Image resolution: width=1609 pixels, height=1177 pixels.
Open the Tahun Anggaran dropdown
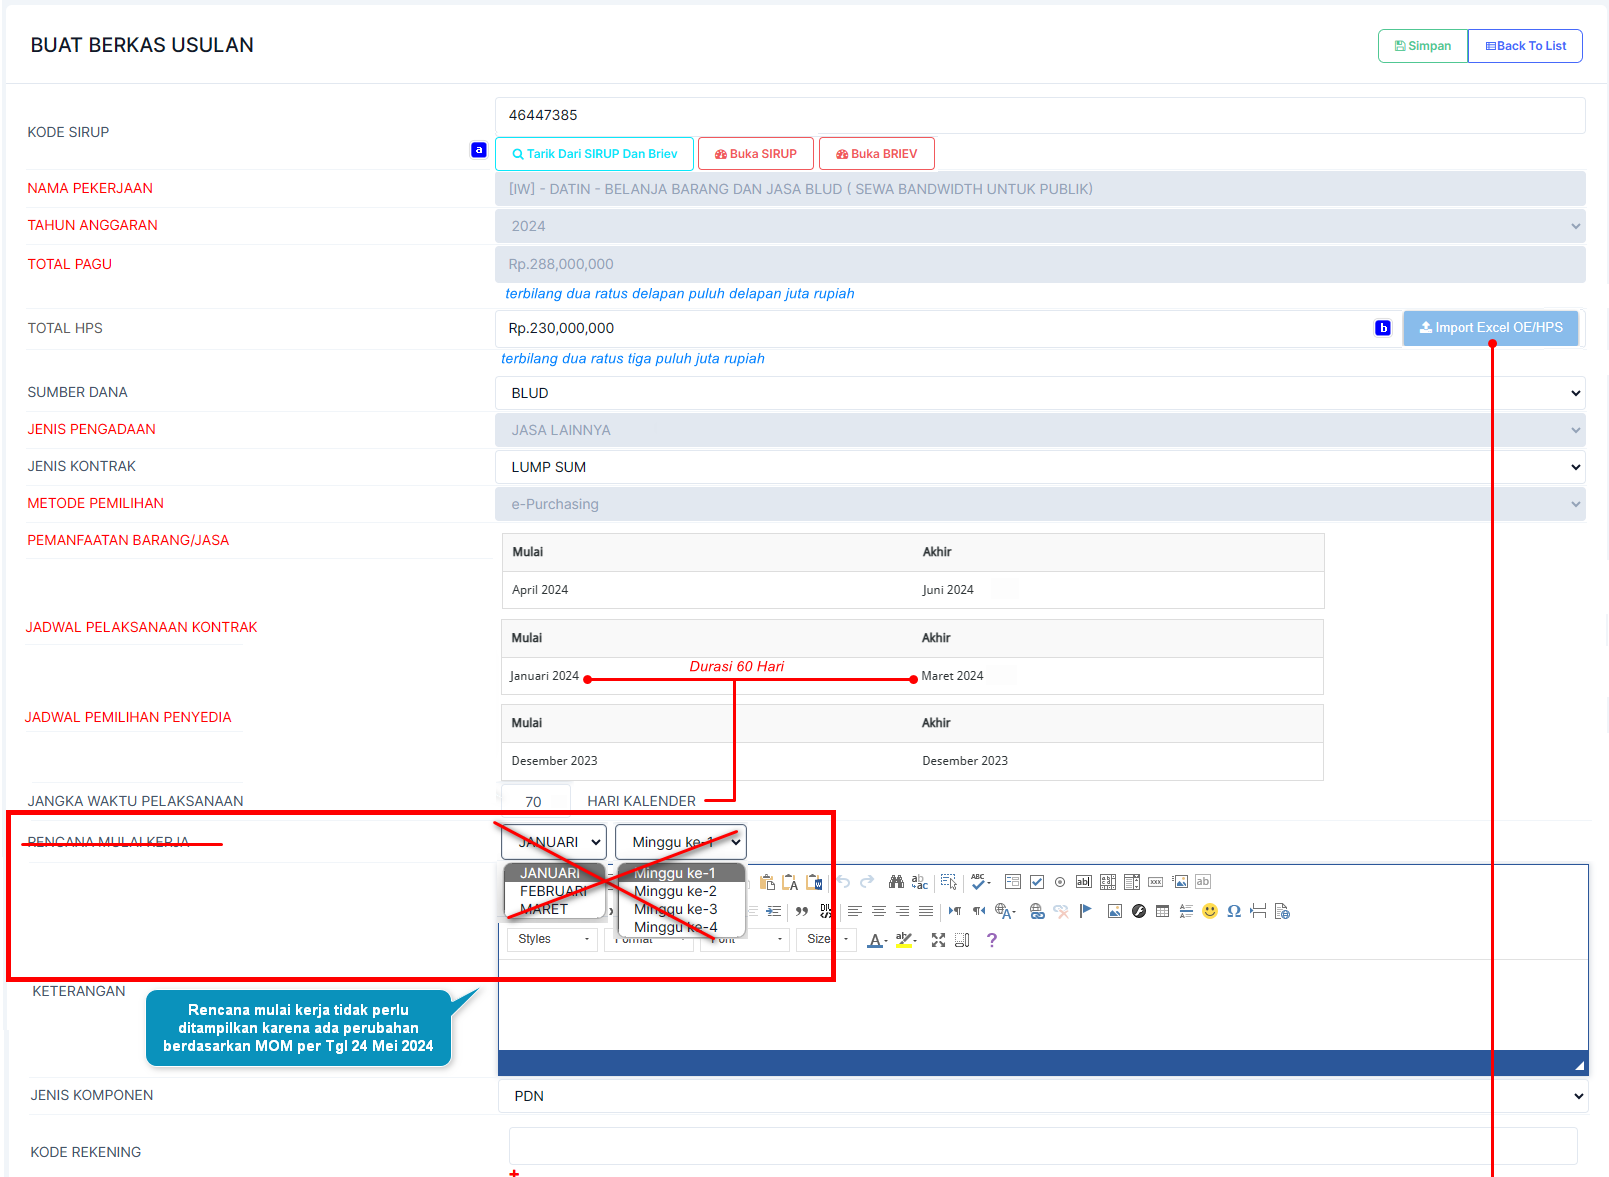pyautogui.click(x=1040, y=226)
